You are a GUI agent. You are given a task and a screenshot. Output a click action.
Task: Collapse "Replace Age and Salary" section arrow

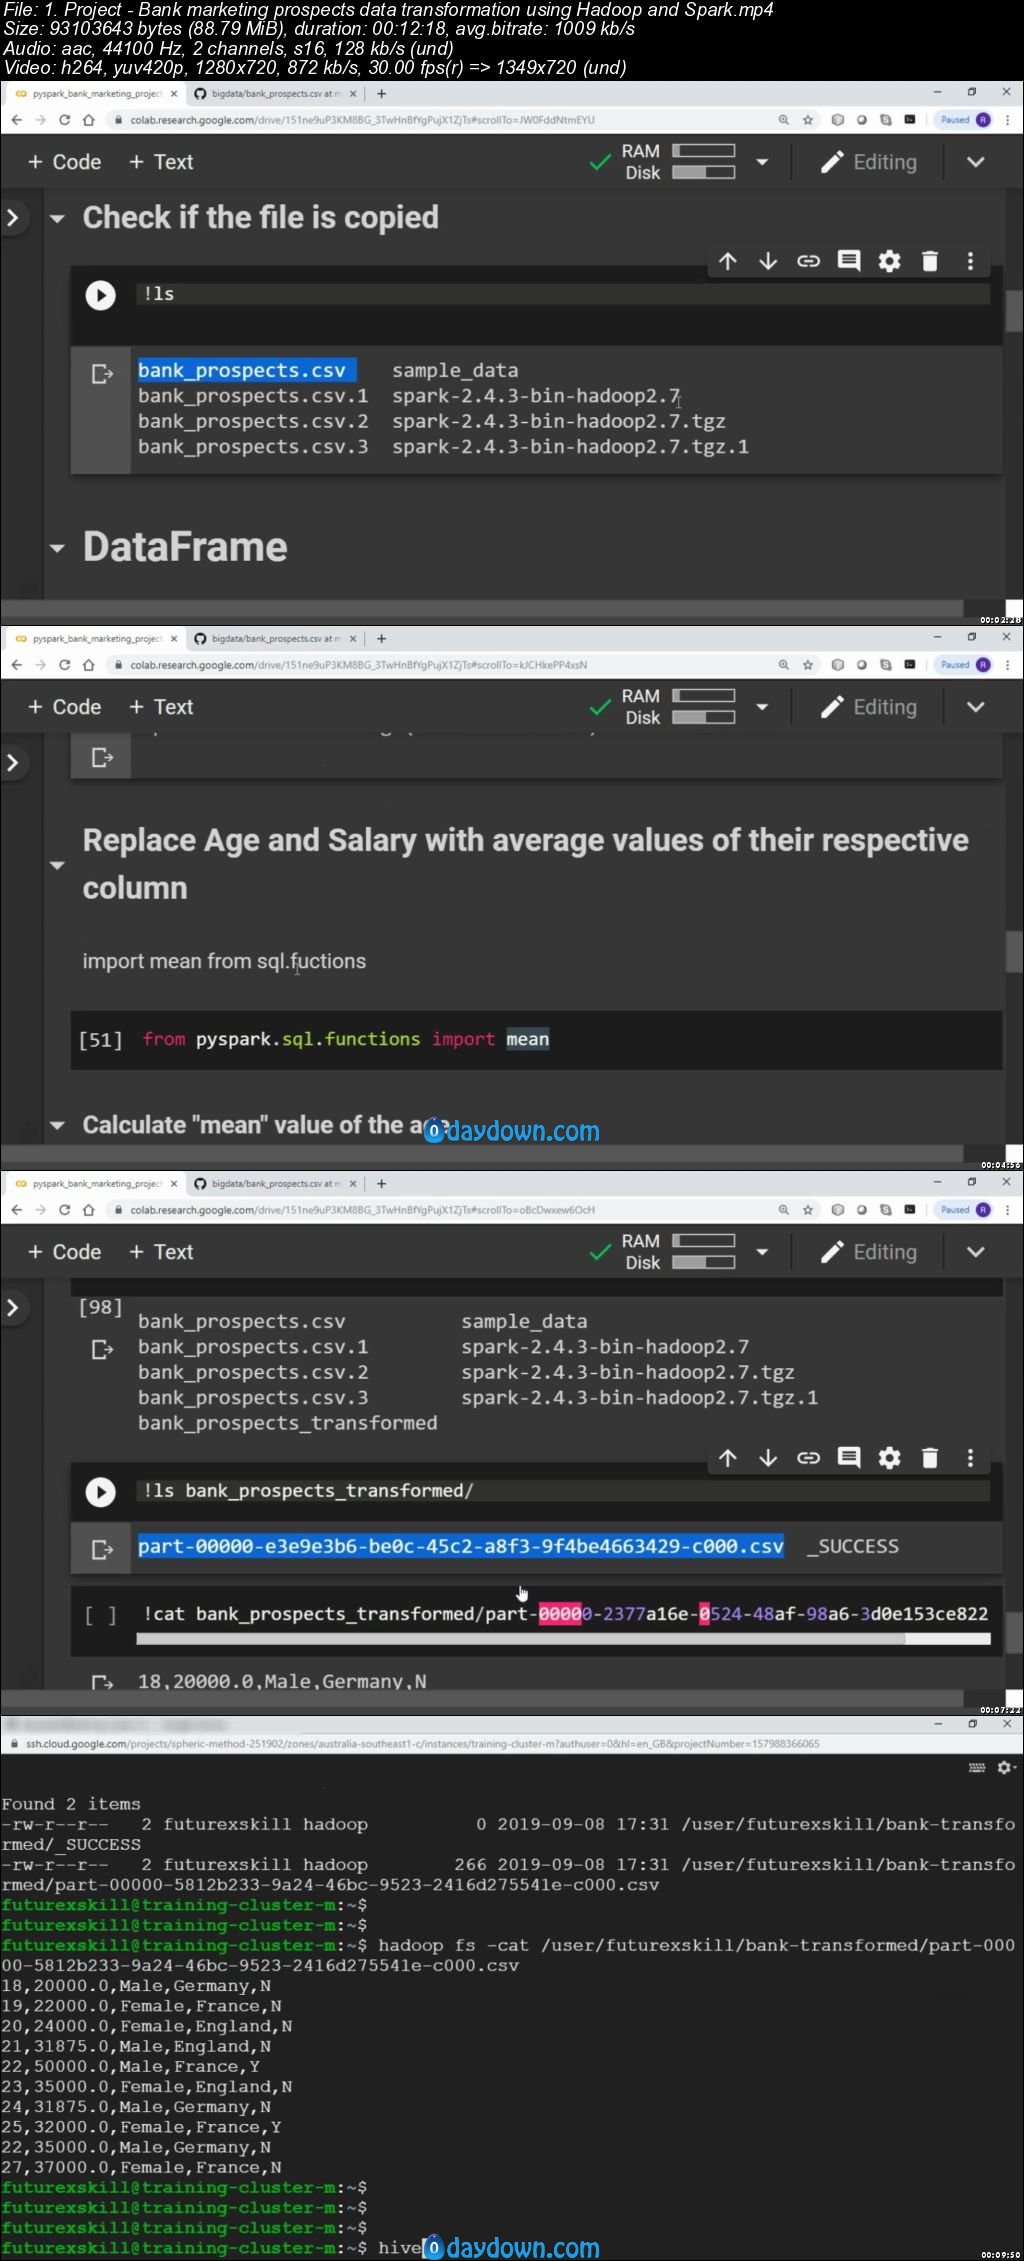pos(57,865)
